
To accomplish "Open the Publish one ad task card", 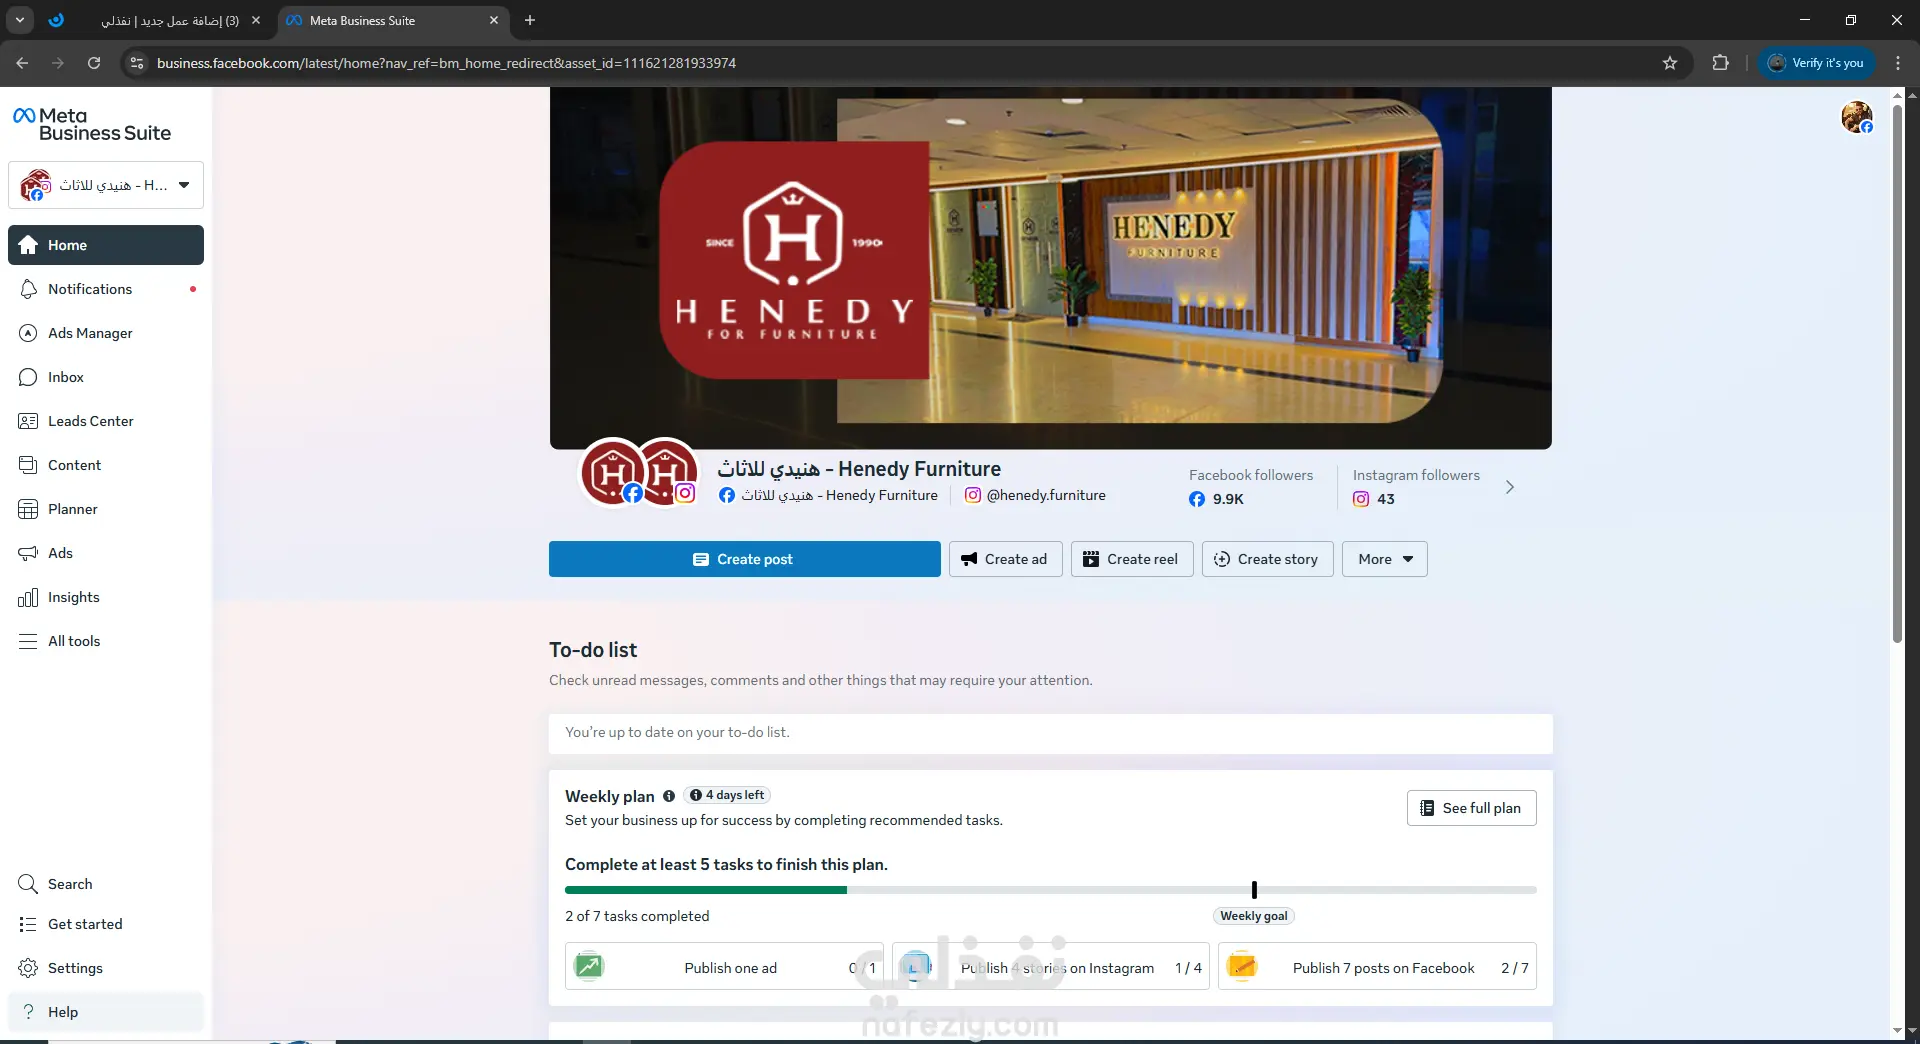I will 724,967.
